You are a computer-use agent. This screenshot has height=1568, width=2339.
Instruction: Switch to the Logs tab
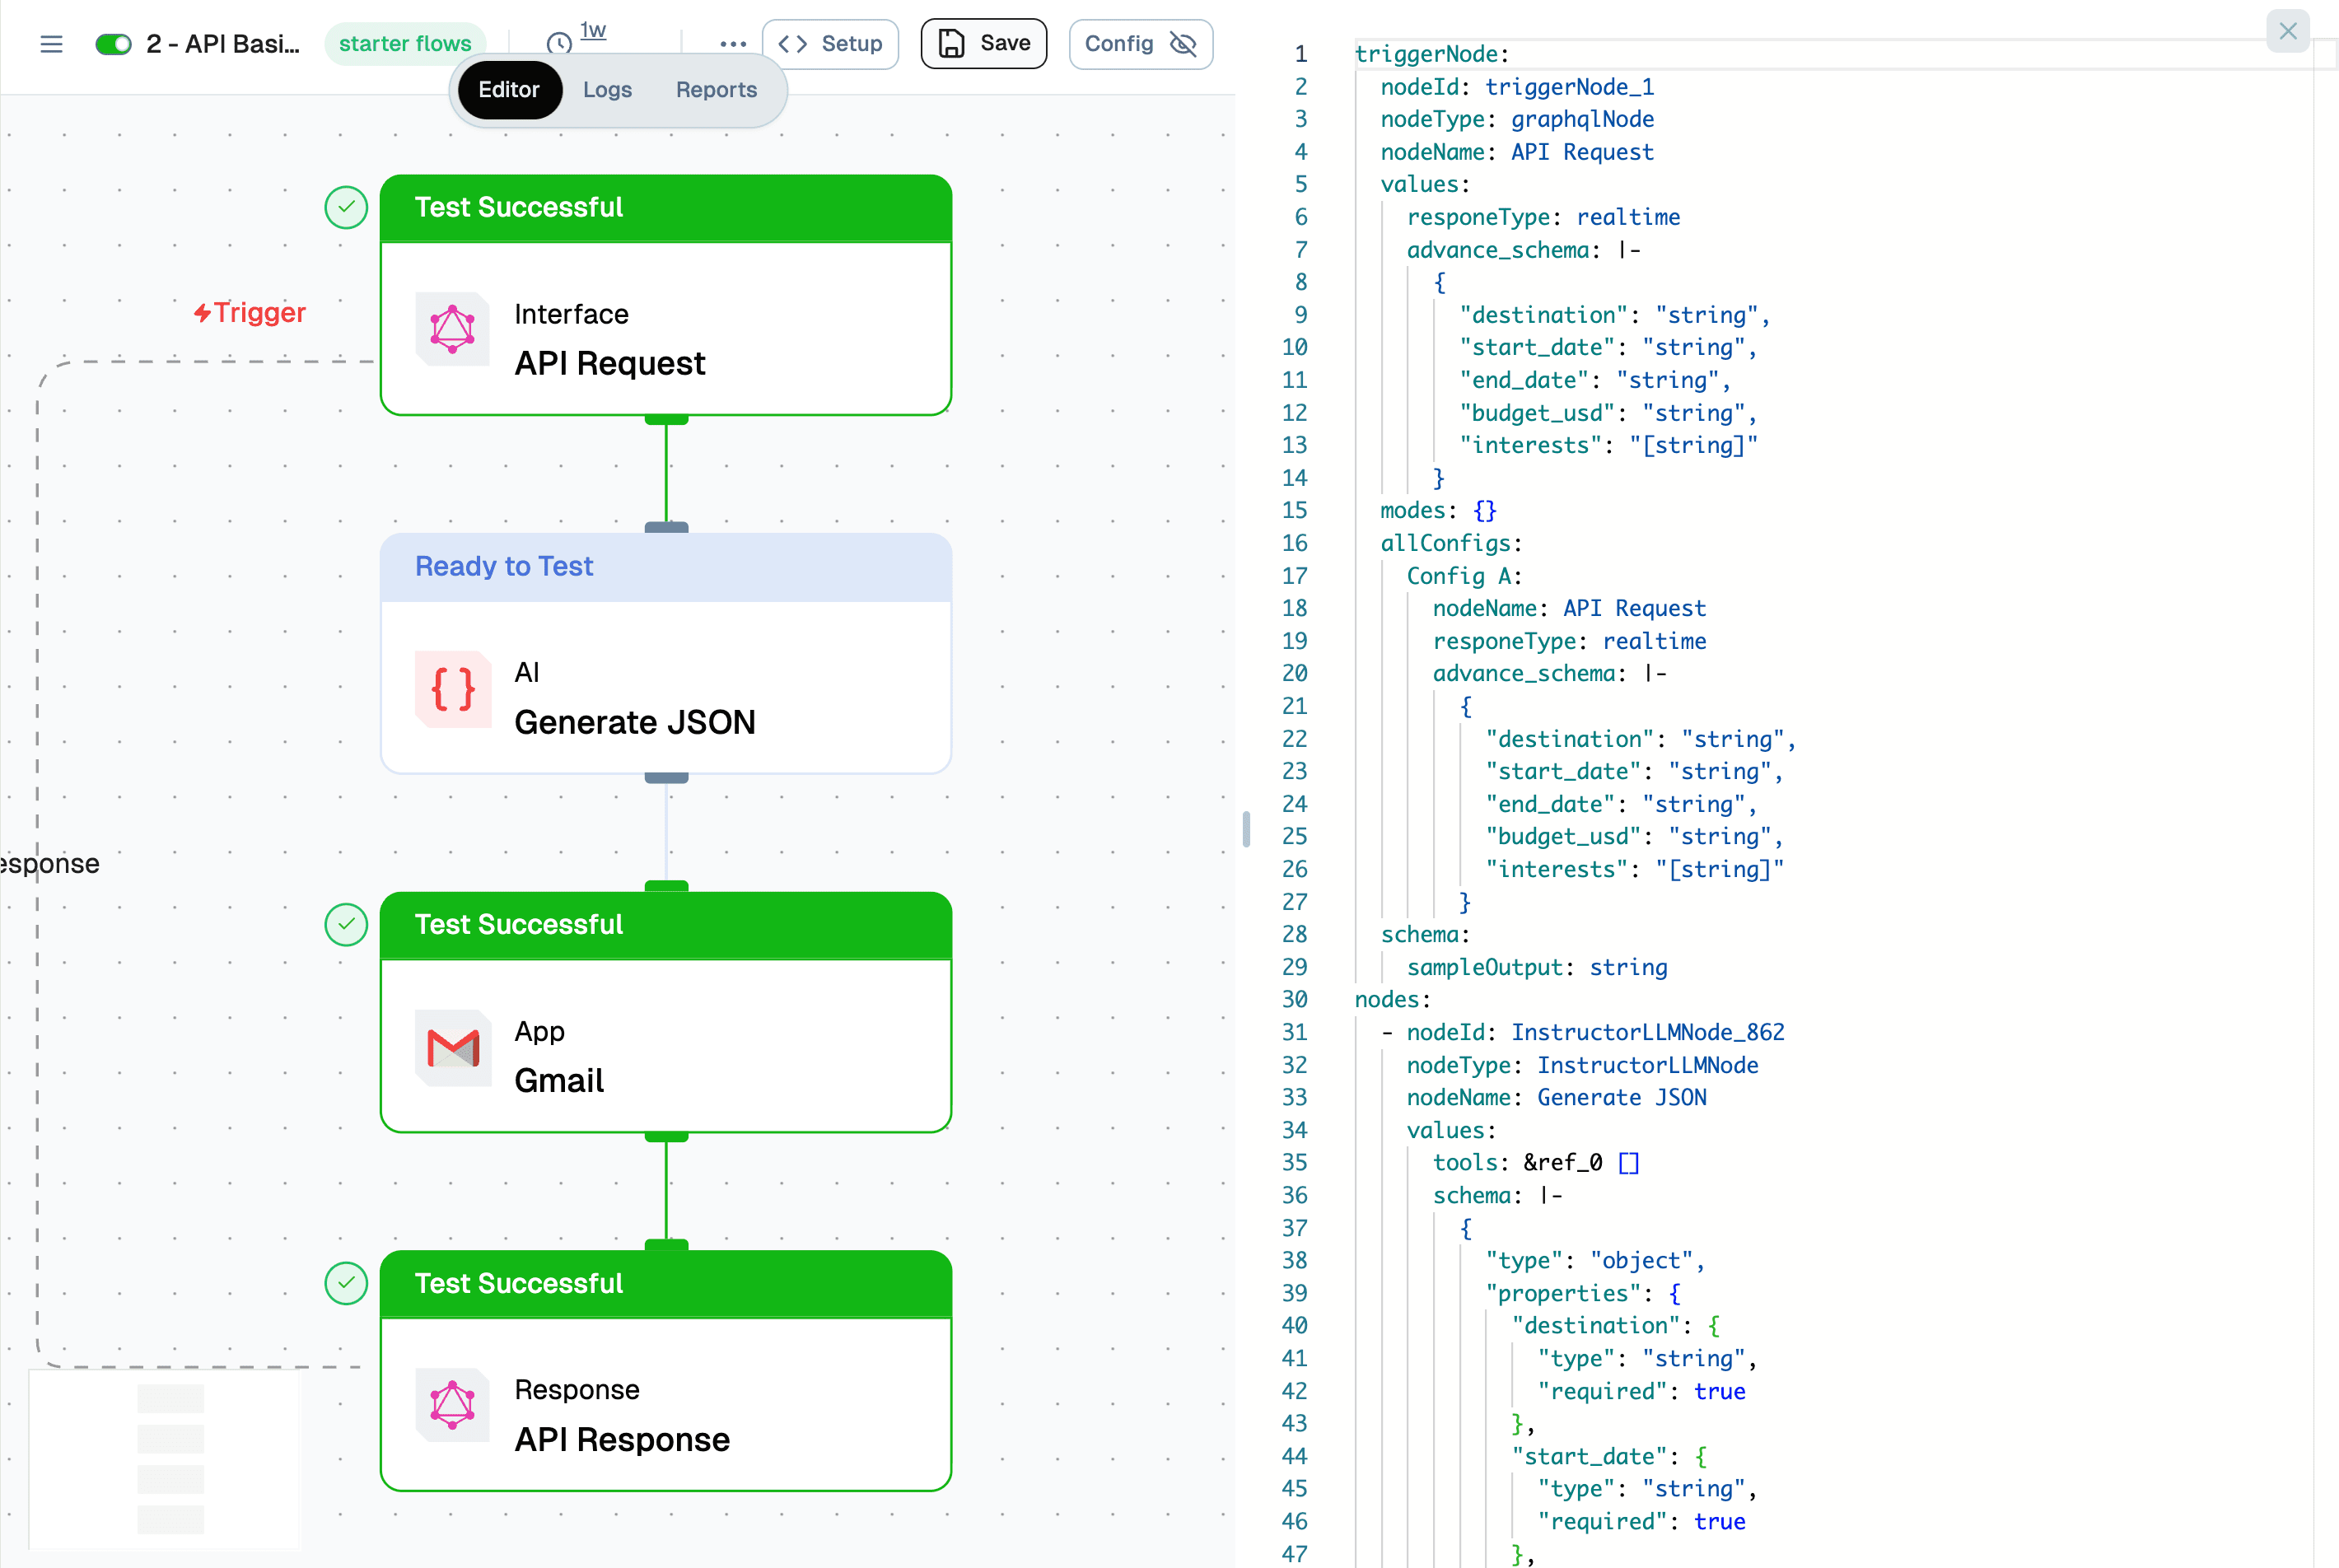click(x=607, y=90)
